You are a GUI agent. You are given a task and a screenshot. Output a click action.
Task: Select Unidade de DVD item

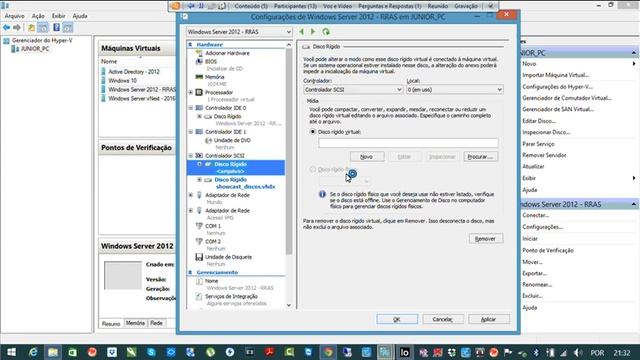coord(232,140)
